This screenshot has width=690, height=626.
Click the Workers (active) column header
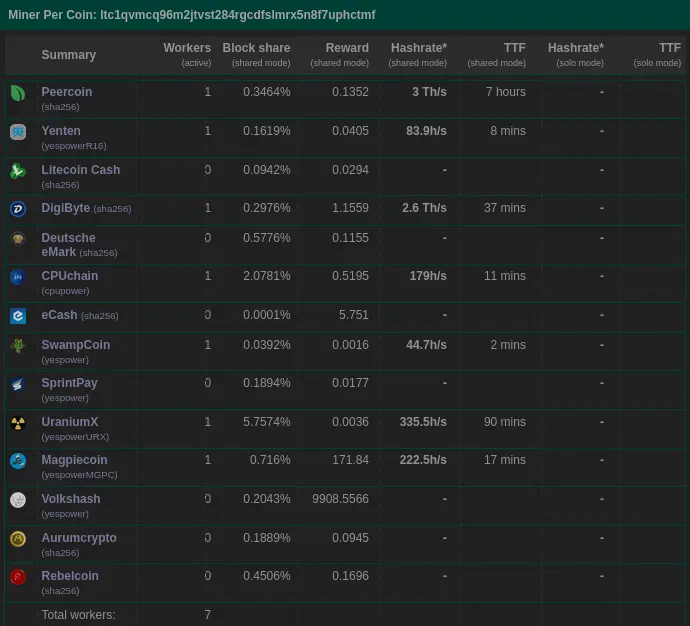[187, 55]
